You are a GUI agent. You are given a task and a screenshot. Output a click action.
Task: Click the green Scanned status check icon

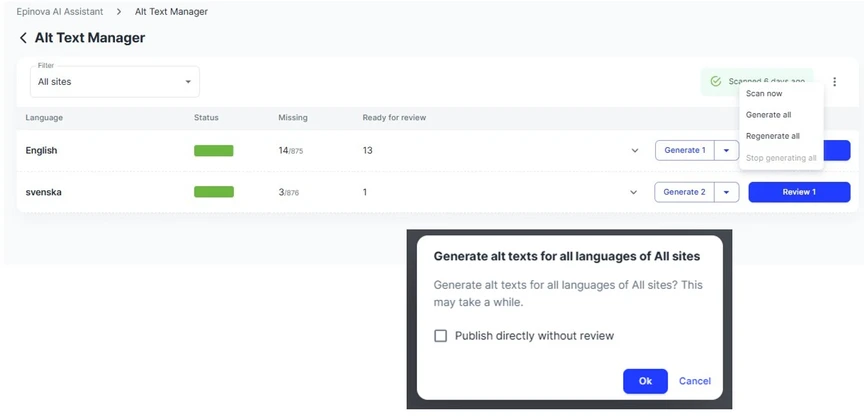click(716, 82)
